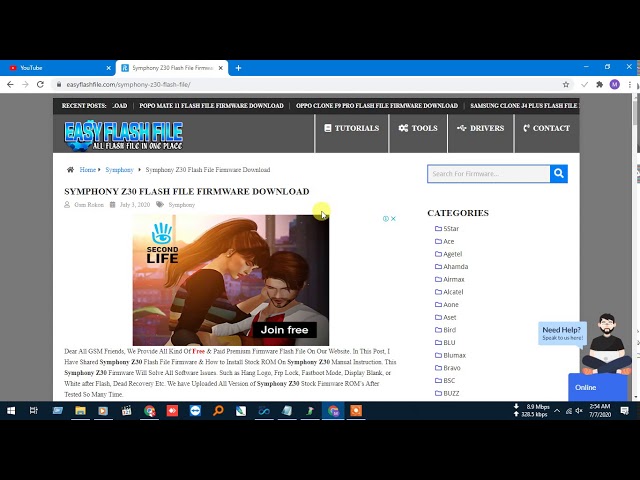The height and width of the screenshot is (480, 640).
Task: Click the ad info icon
Action: pos(385,219)
